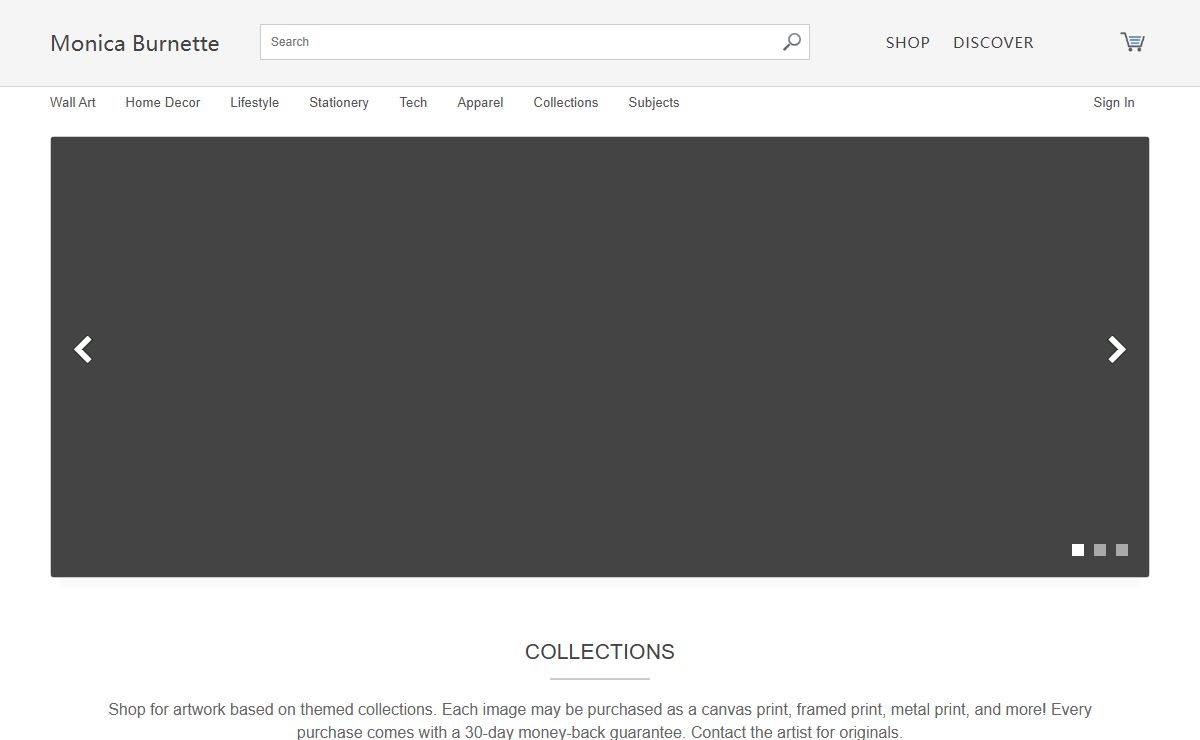Open the Home Decor menu
This screenshot has height=740, width=1200.
163,102
